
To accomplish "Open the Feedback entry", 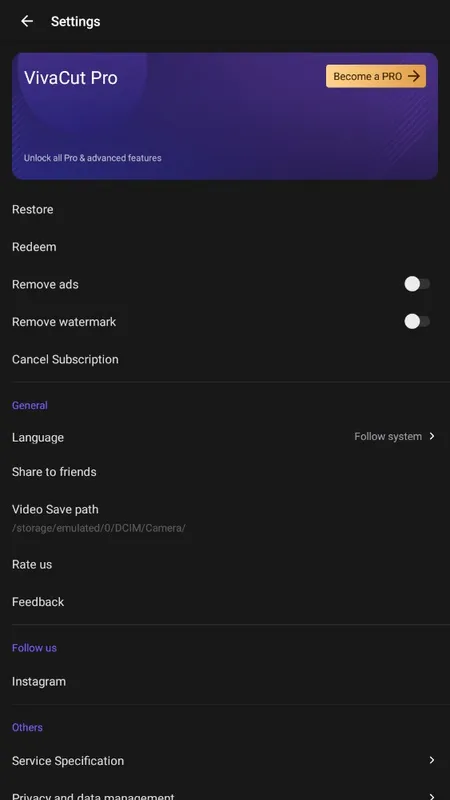I will click(x=225, y=602).
